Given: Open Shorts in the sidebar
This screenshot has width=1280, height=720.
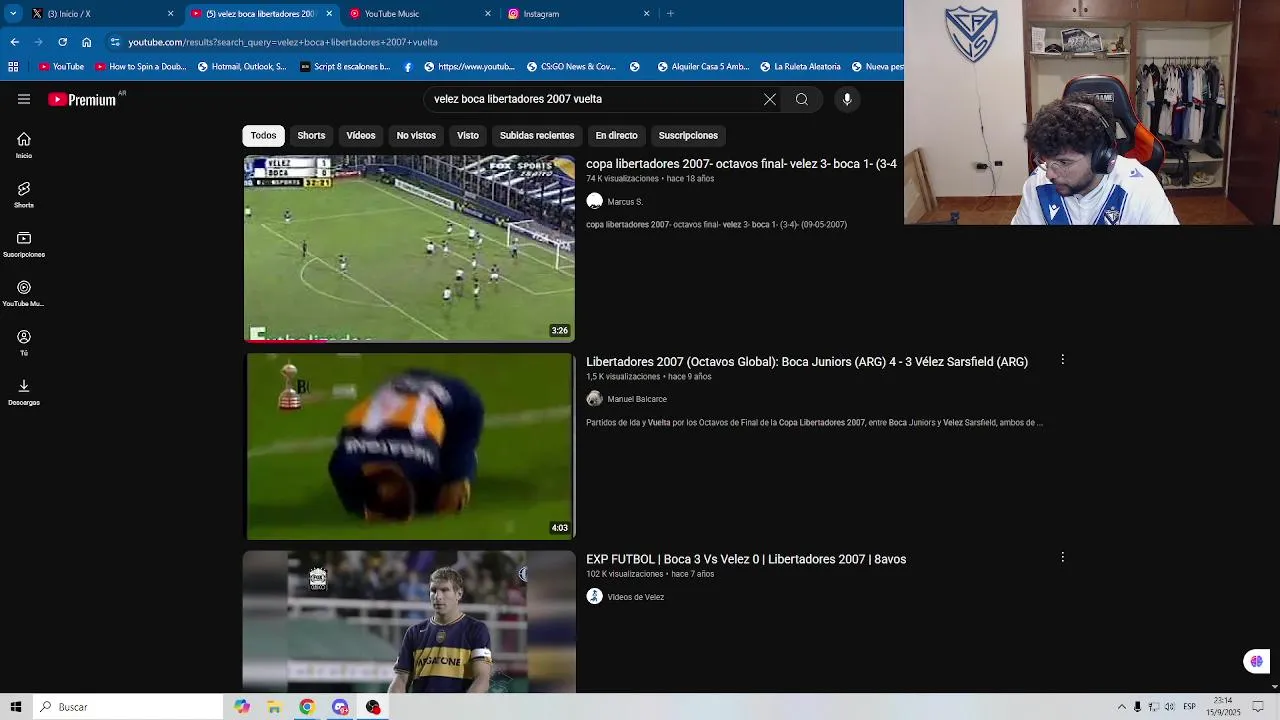Looking at the screenshot, I should coord(24,195).
